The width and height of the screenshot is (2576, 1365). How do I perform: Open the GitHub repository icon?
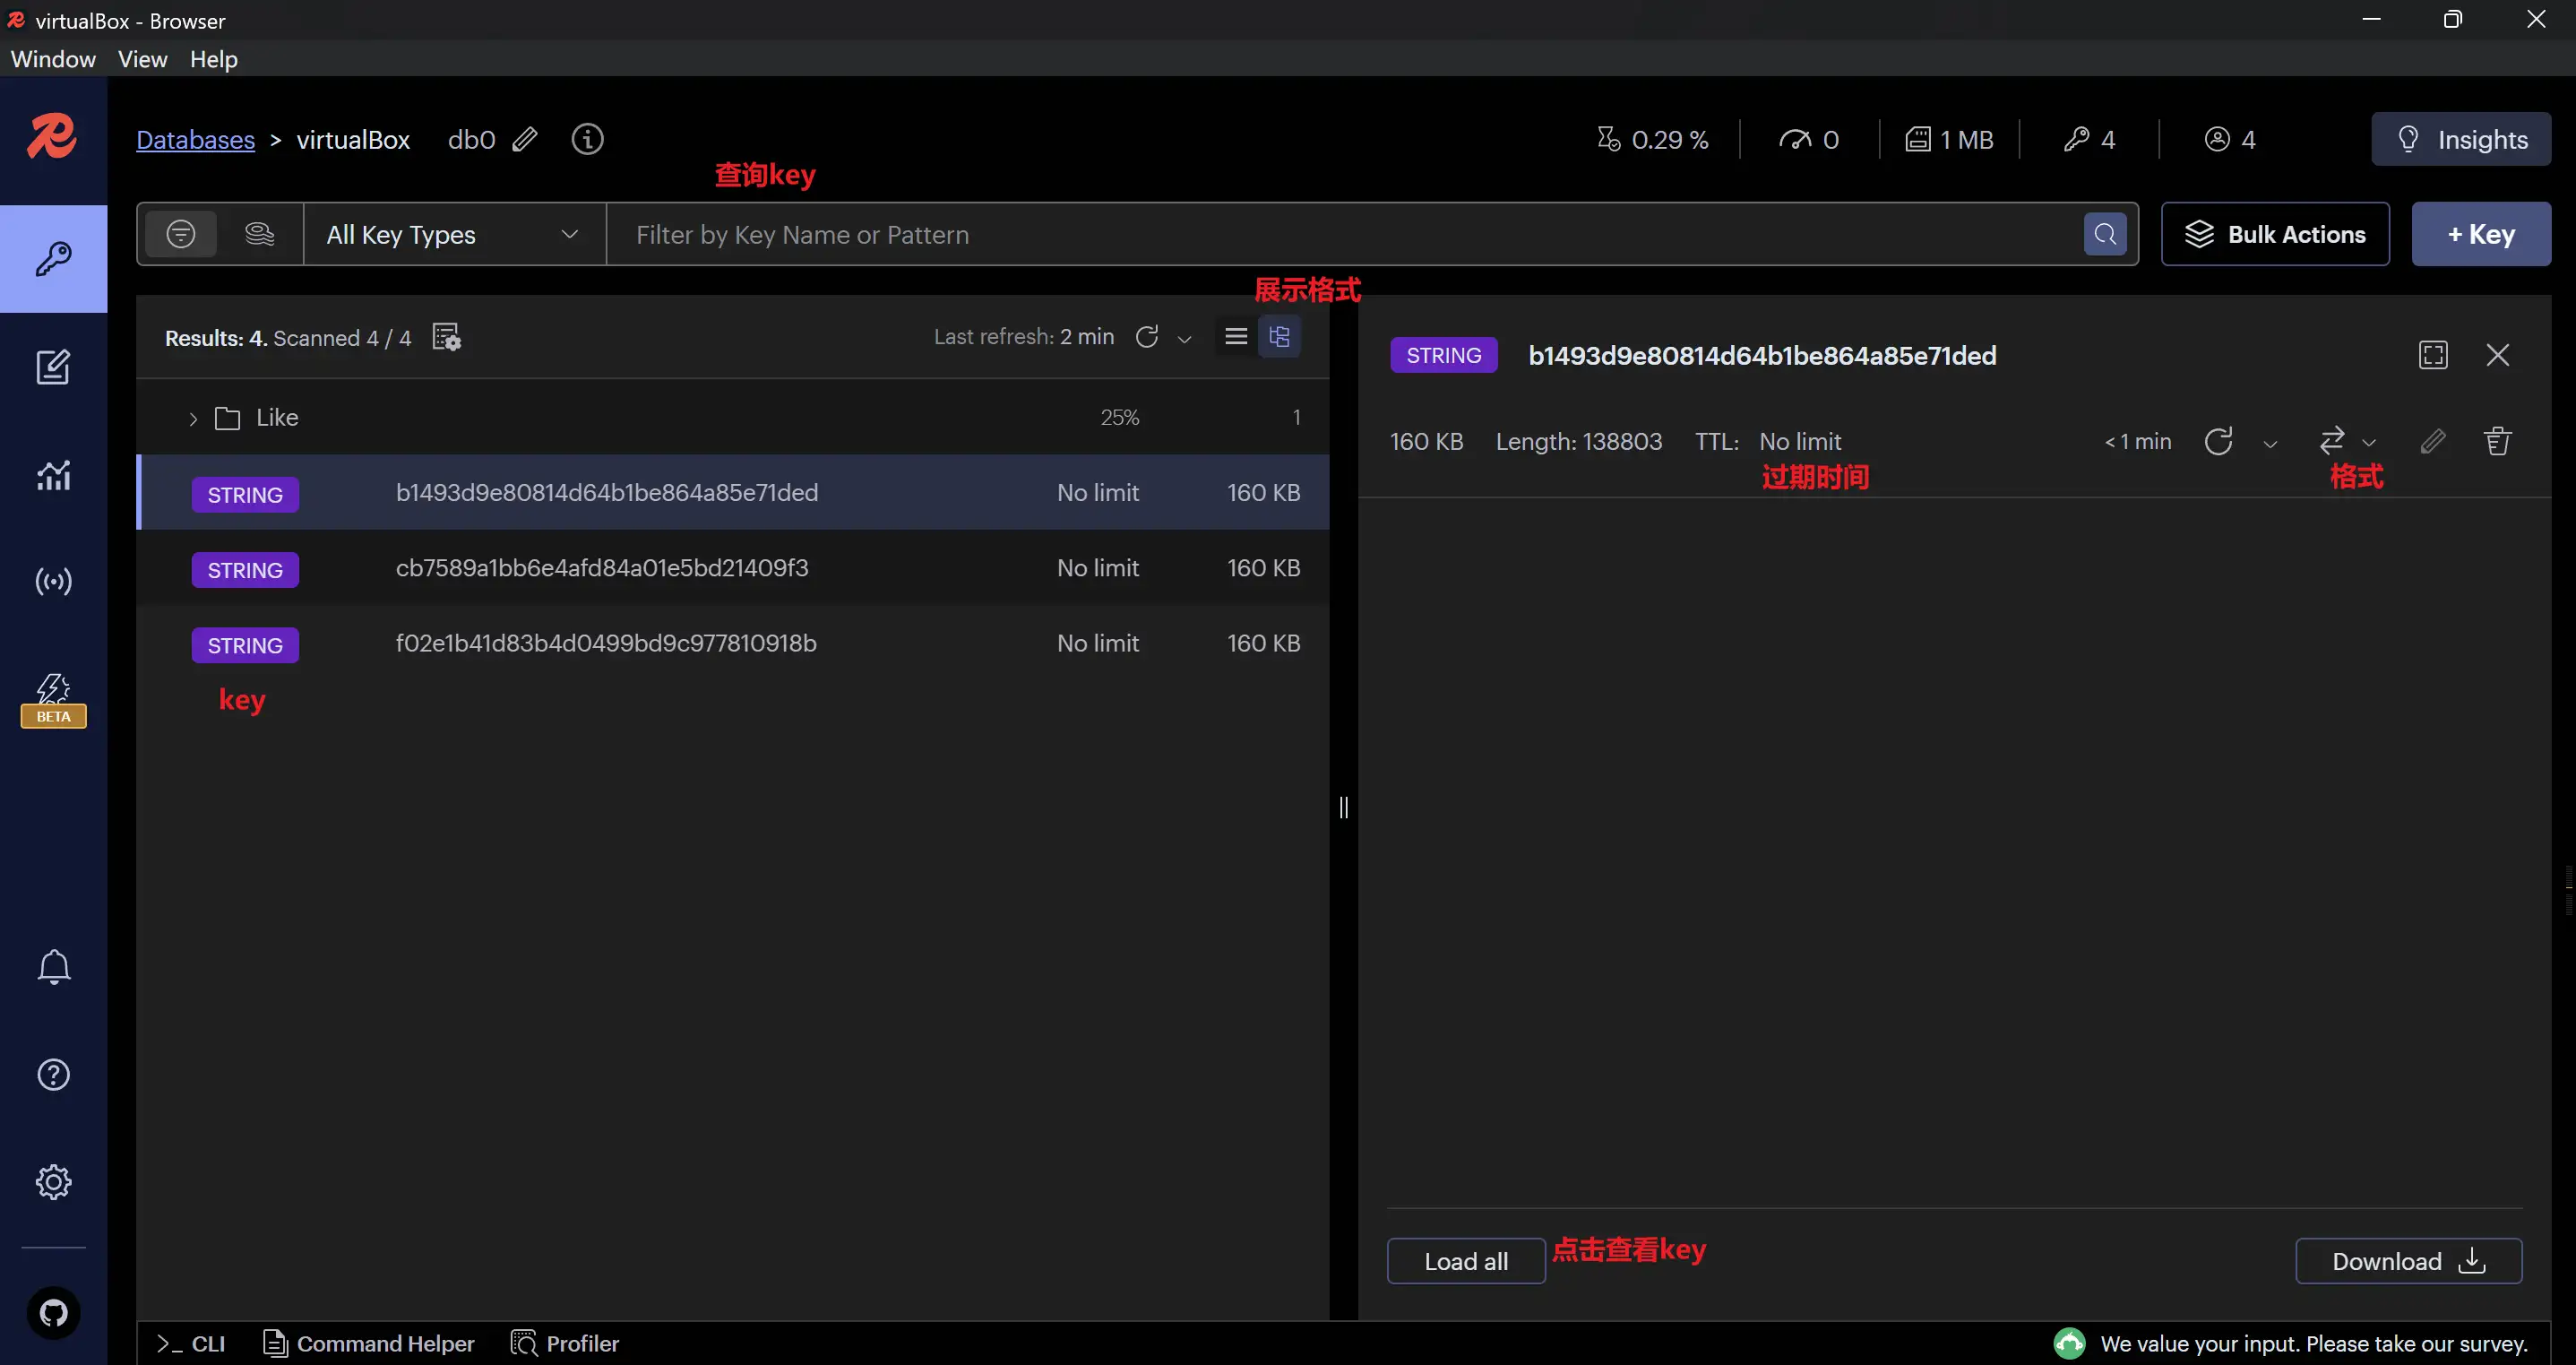[53, 1312]
